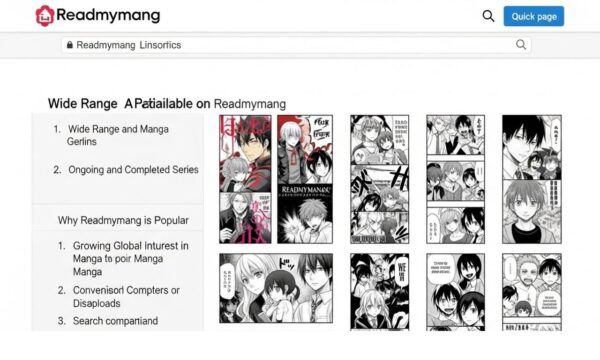Click the Readmymang house logo icon
This screenshot has height=360, width=600.
coord(45,16)
